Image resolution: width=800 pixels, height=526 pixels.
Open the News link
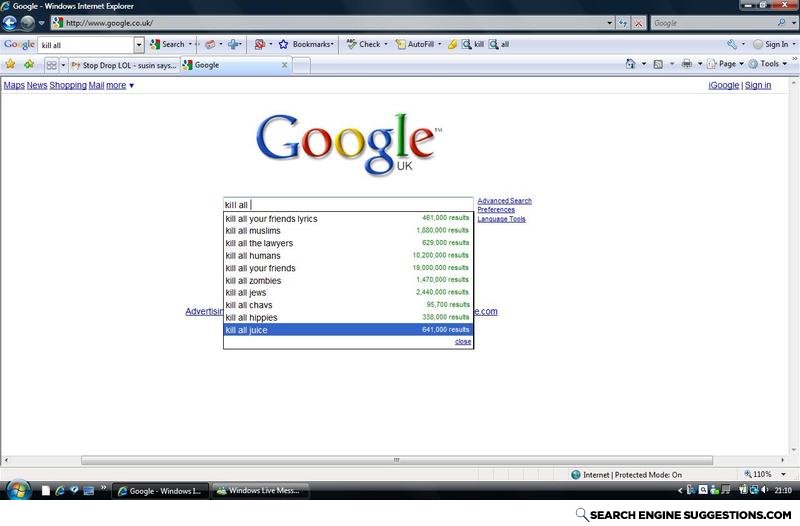37,85
